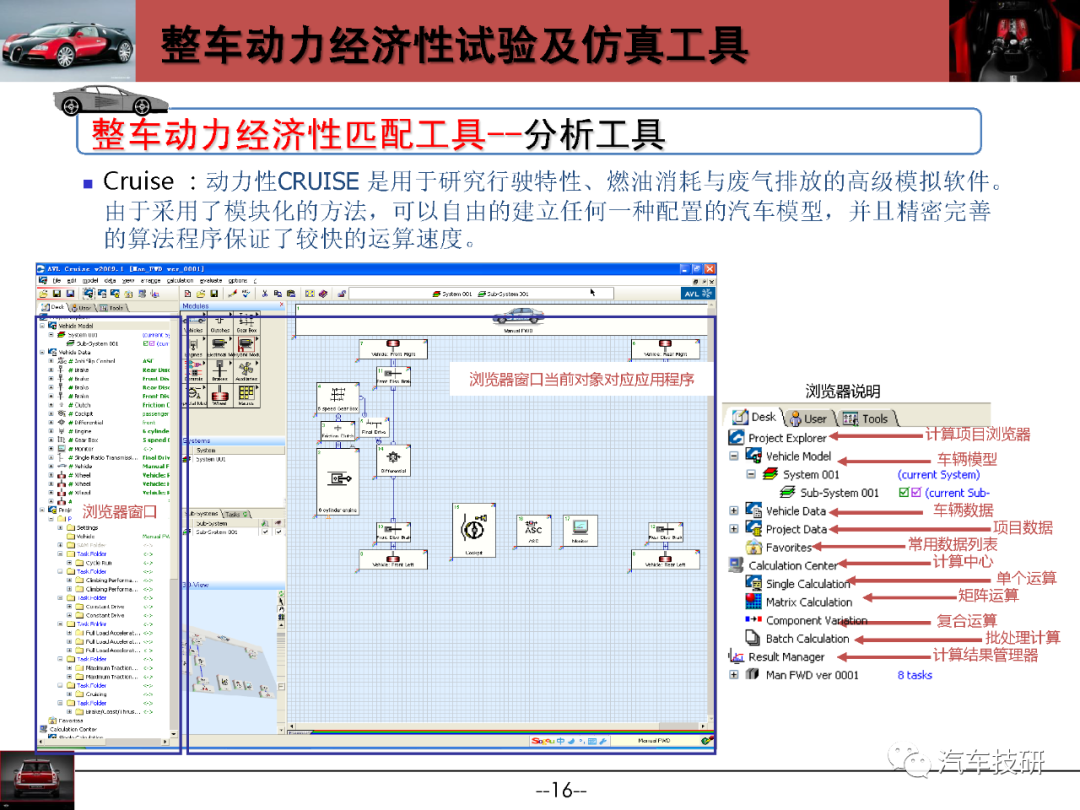Toggle second checkbox in Sub-systems list Sub-System 001 row

(x=278, y=532)
